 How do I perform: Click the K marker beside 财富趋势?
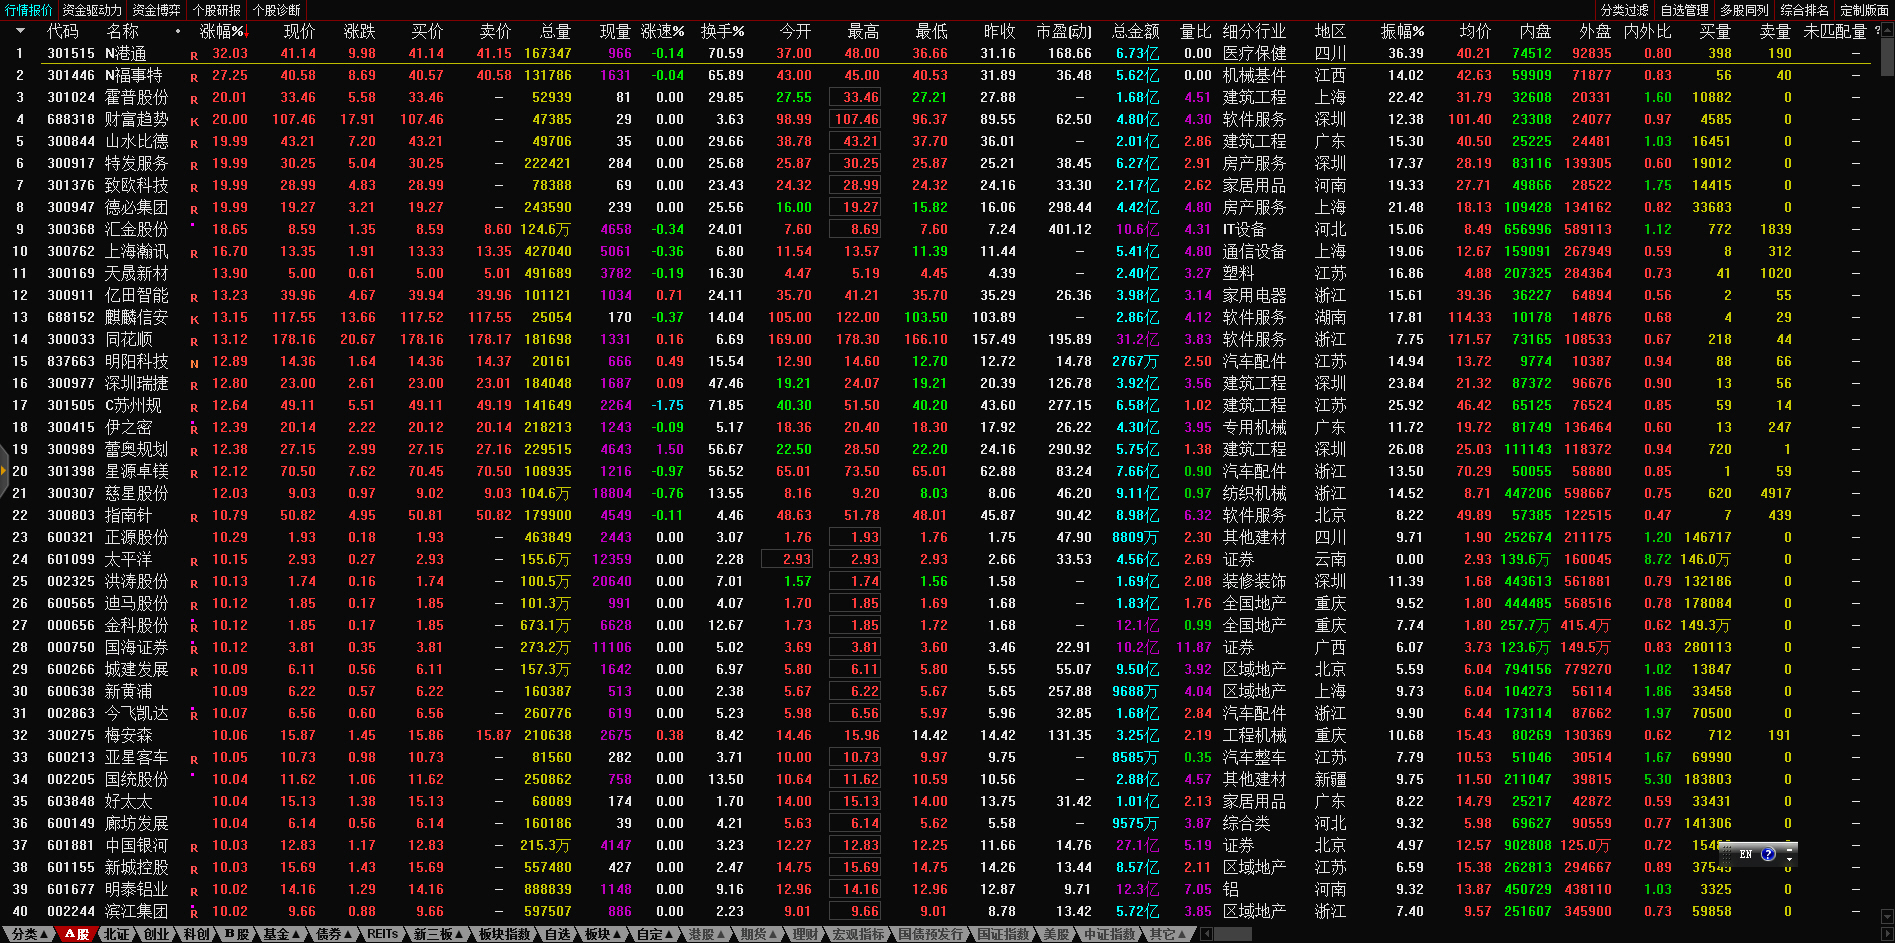(194, 121)
